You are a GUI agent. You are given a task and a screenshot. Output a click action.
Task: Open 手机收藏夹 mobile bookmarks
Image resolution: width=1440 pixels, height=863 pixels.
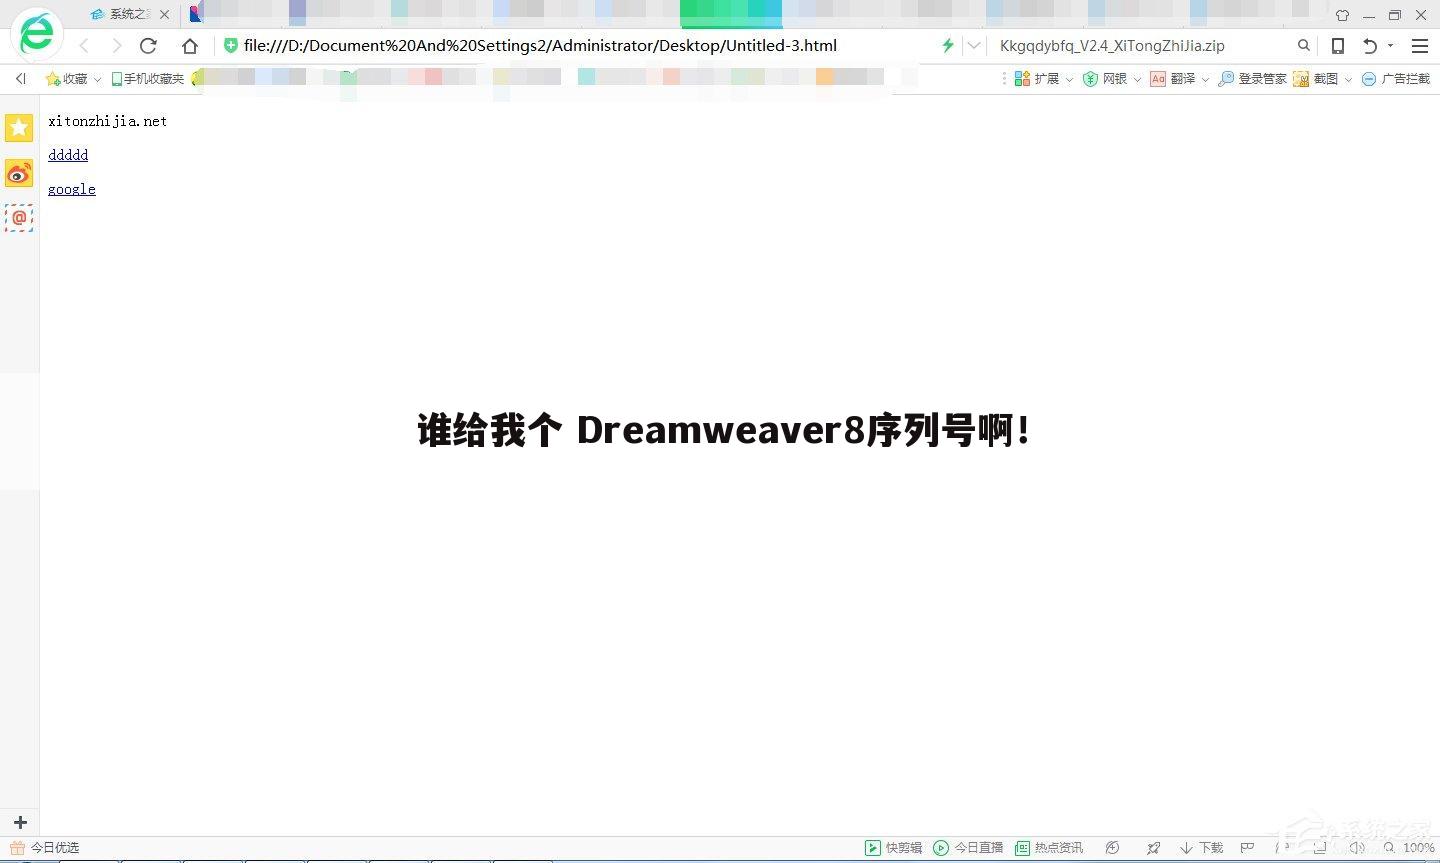click(x=148, y=78)
